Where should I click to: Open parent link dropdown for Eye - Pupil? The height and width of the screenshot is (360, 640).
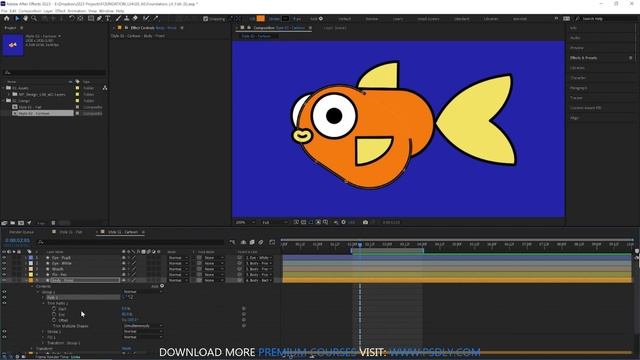[259, 258]
